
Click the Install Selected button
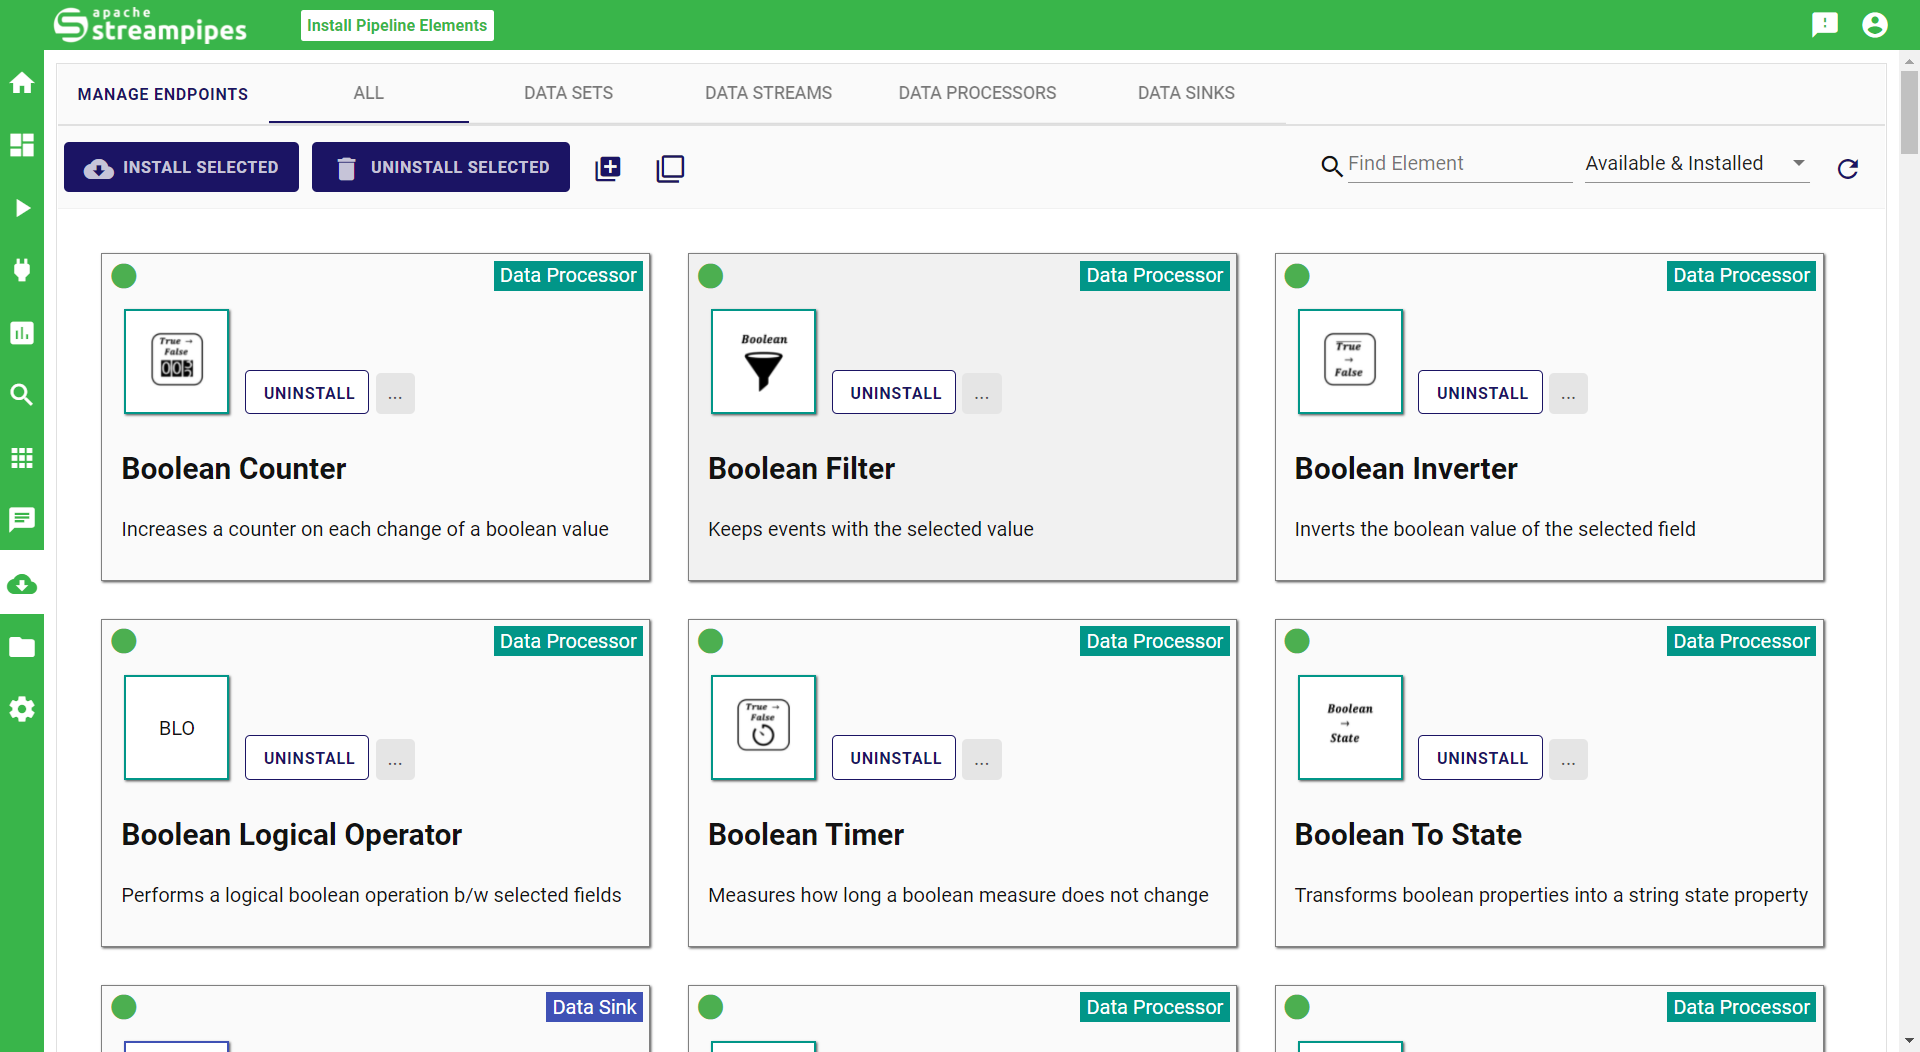coord(181,167)
